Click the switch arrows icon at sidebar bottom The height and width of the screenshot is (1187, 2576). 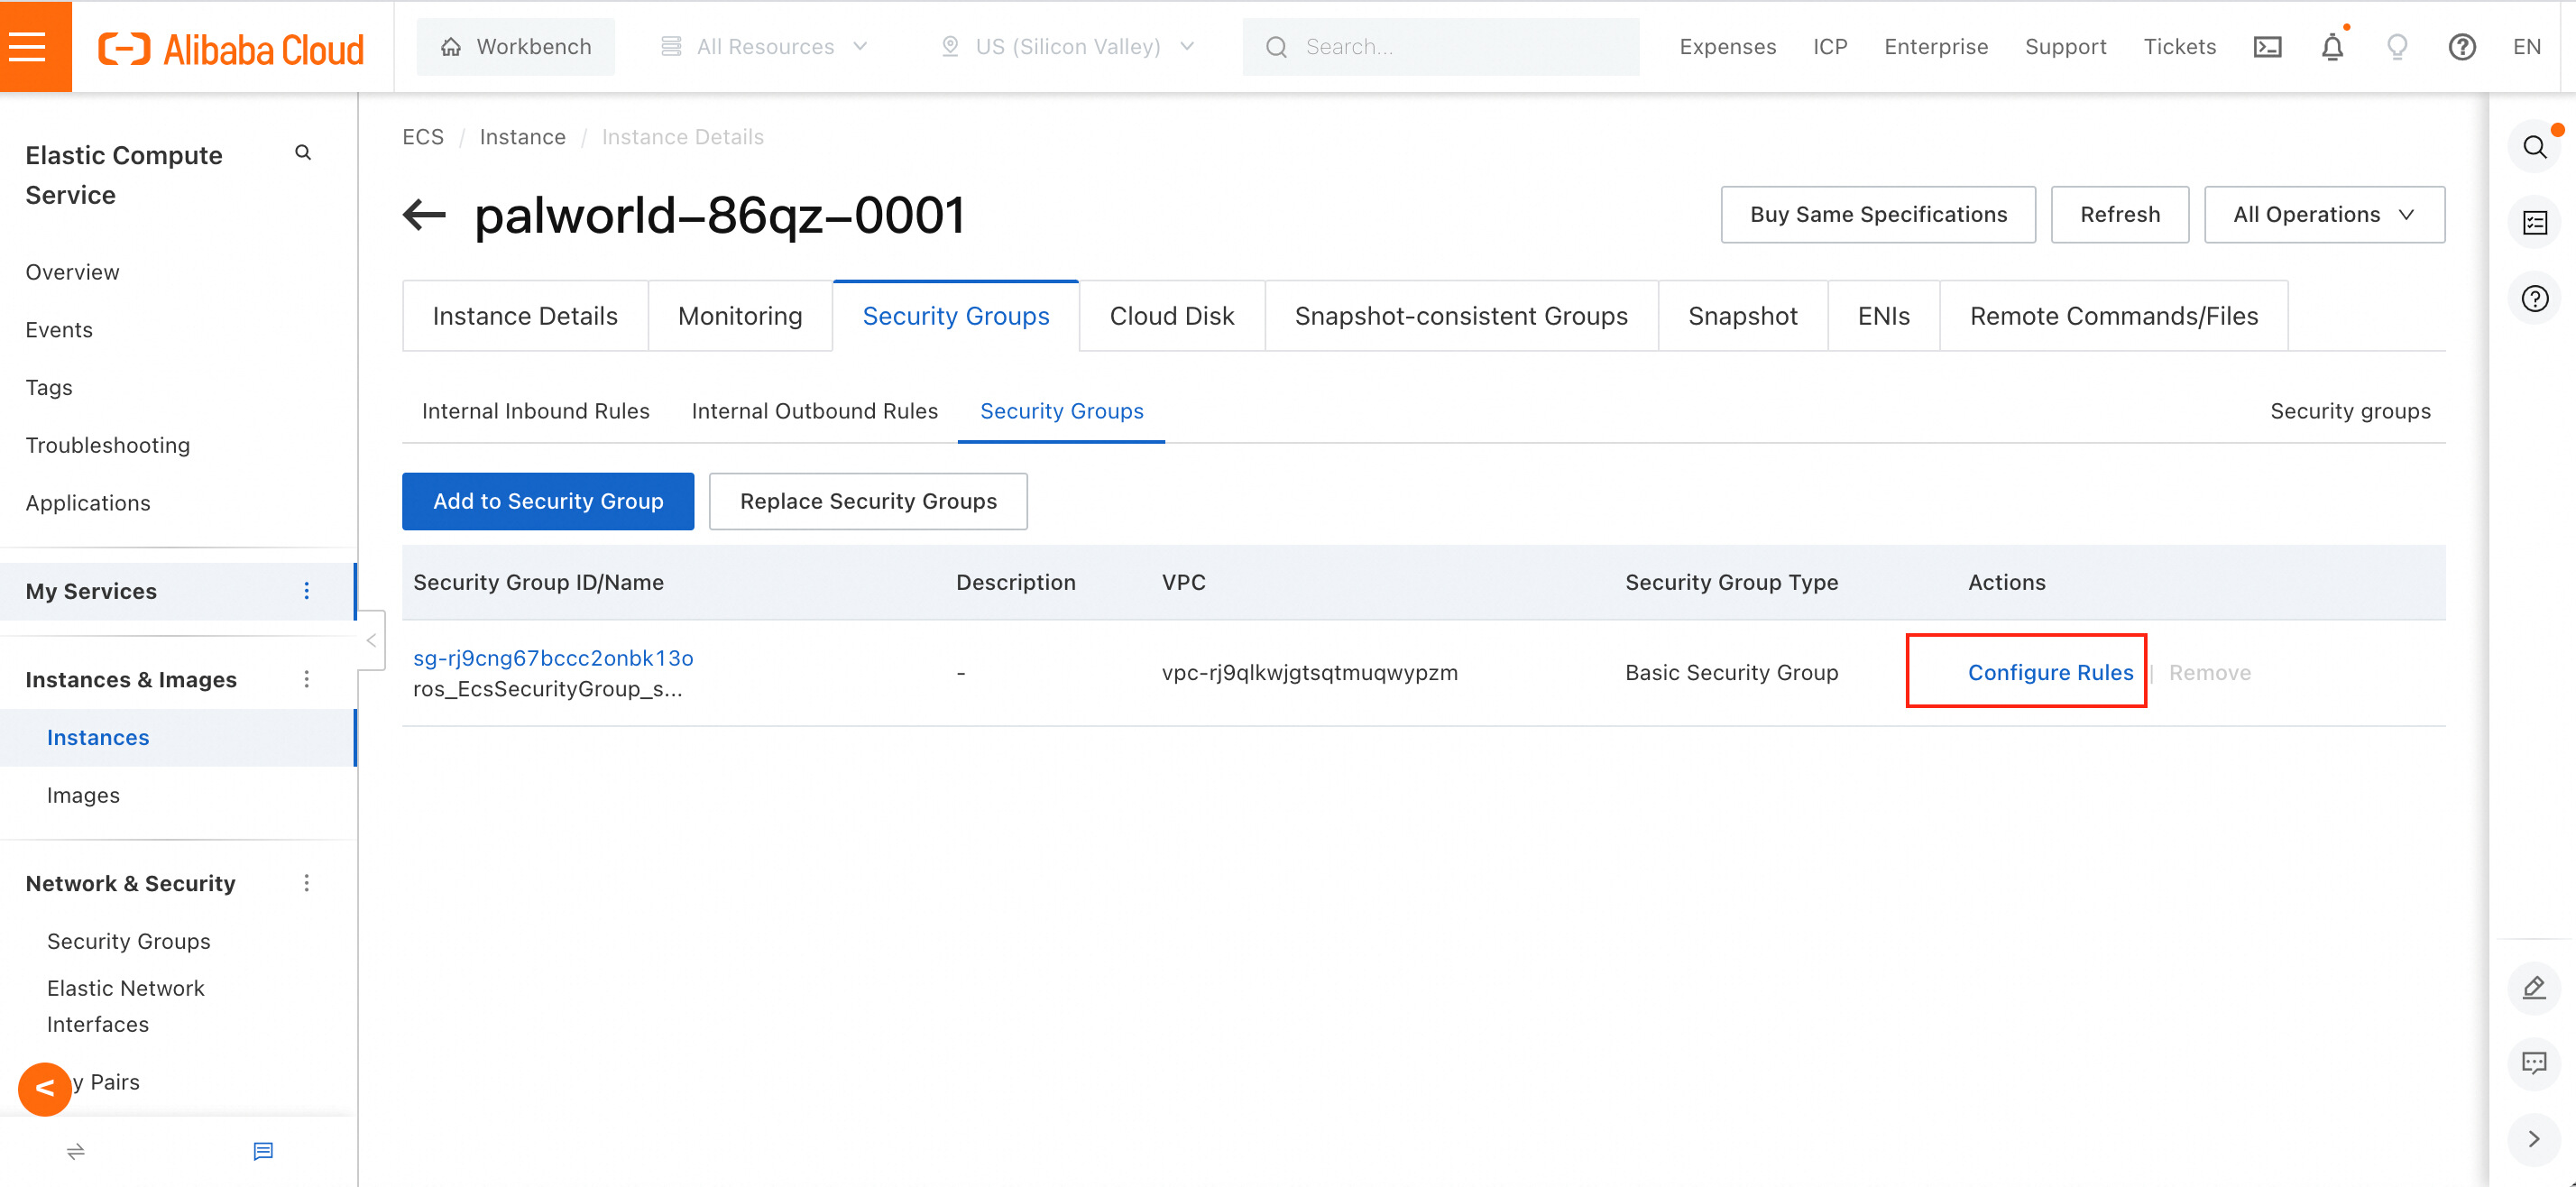tap(76, 1152)
